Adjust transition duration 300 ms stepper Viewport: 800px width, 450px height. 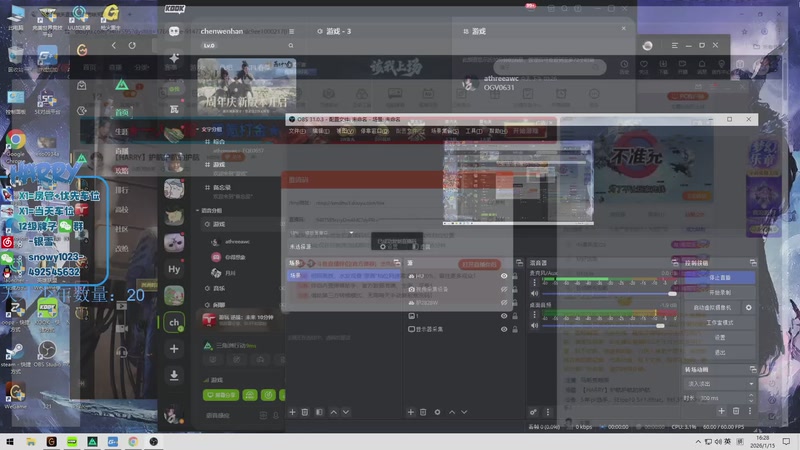coord(751,398)
